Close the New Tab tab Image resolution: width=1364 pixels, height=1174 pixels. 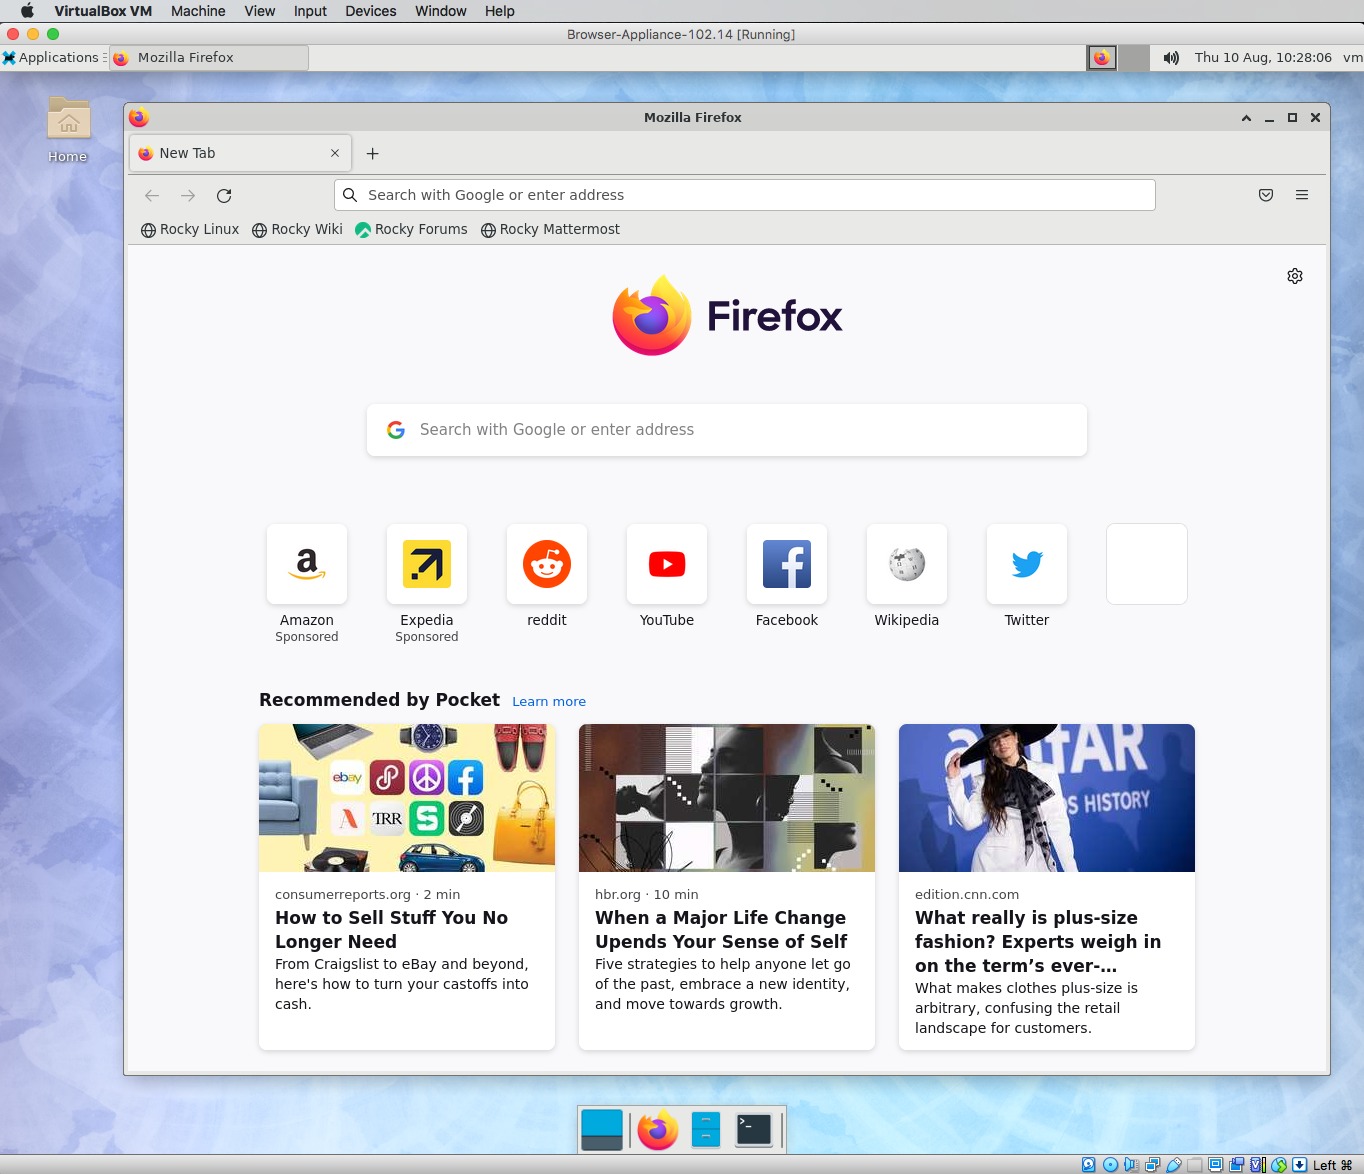click(x=335, y=153)
